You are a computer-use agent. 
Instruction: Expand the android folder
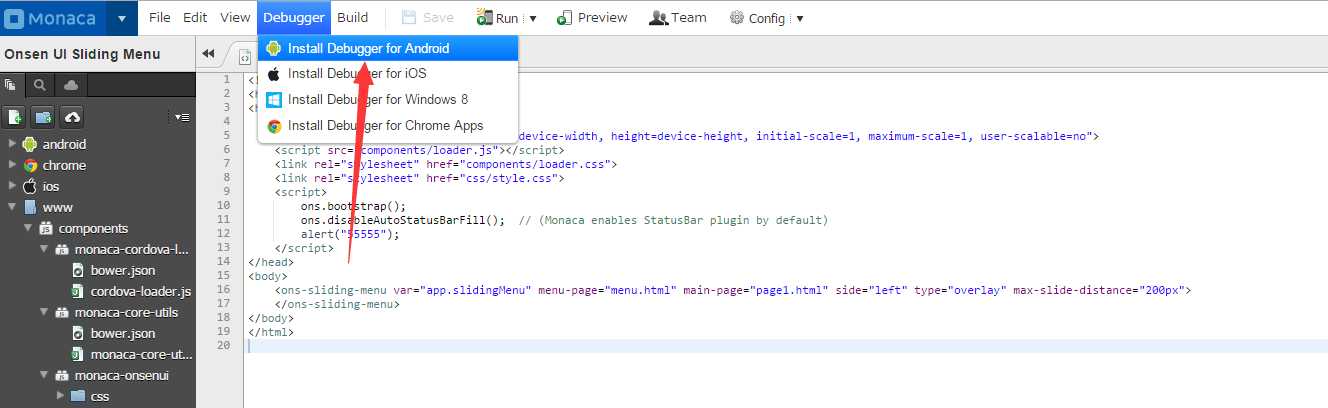coord(11,144)
